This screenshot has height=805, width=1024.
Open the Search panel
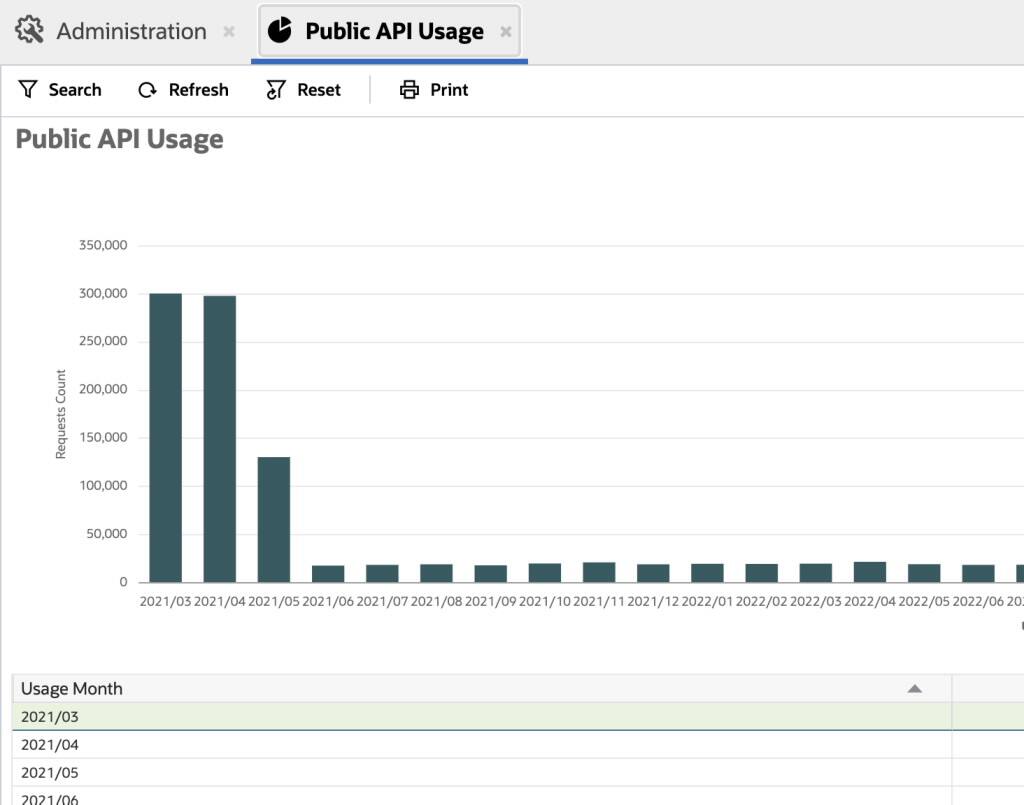coord(62,90)
